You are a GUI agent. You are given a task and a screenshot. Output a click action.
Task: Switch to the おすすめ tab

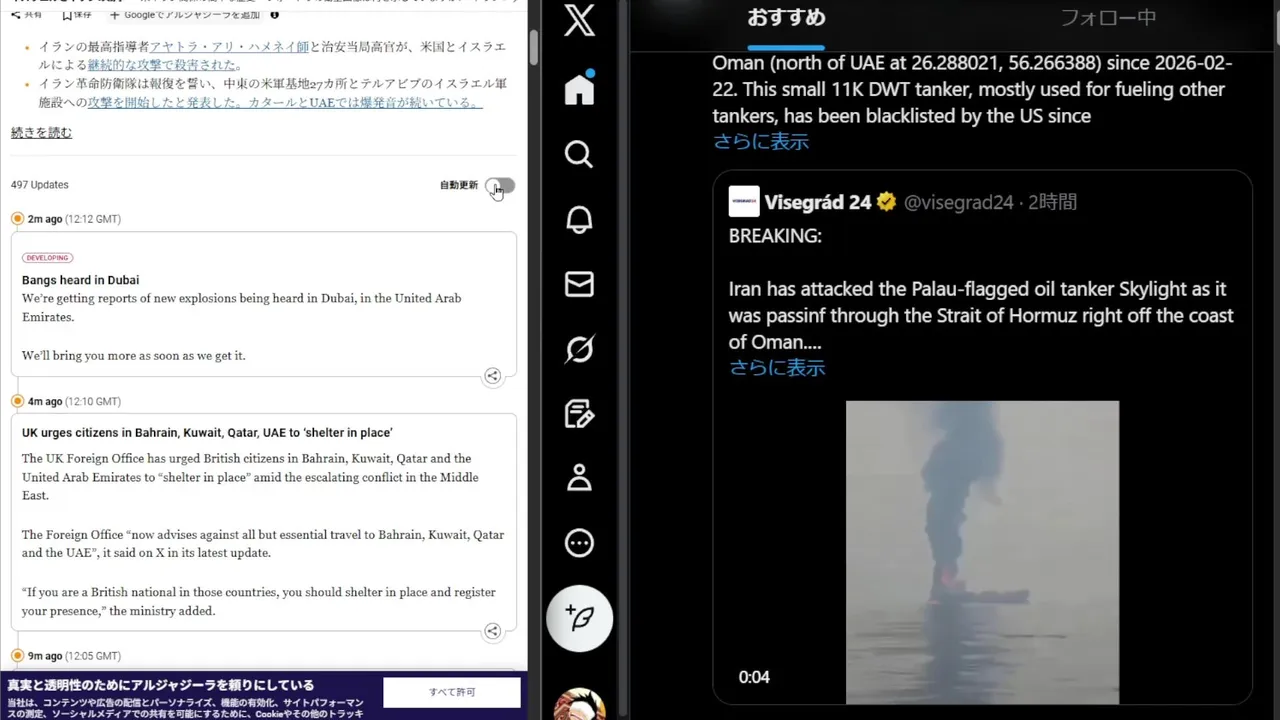click(786, 17)
